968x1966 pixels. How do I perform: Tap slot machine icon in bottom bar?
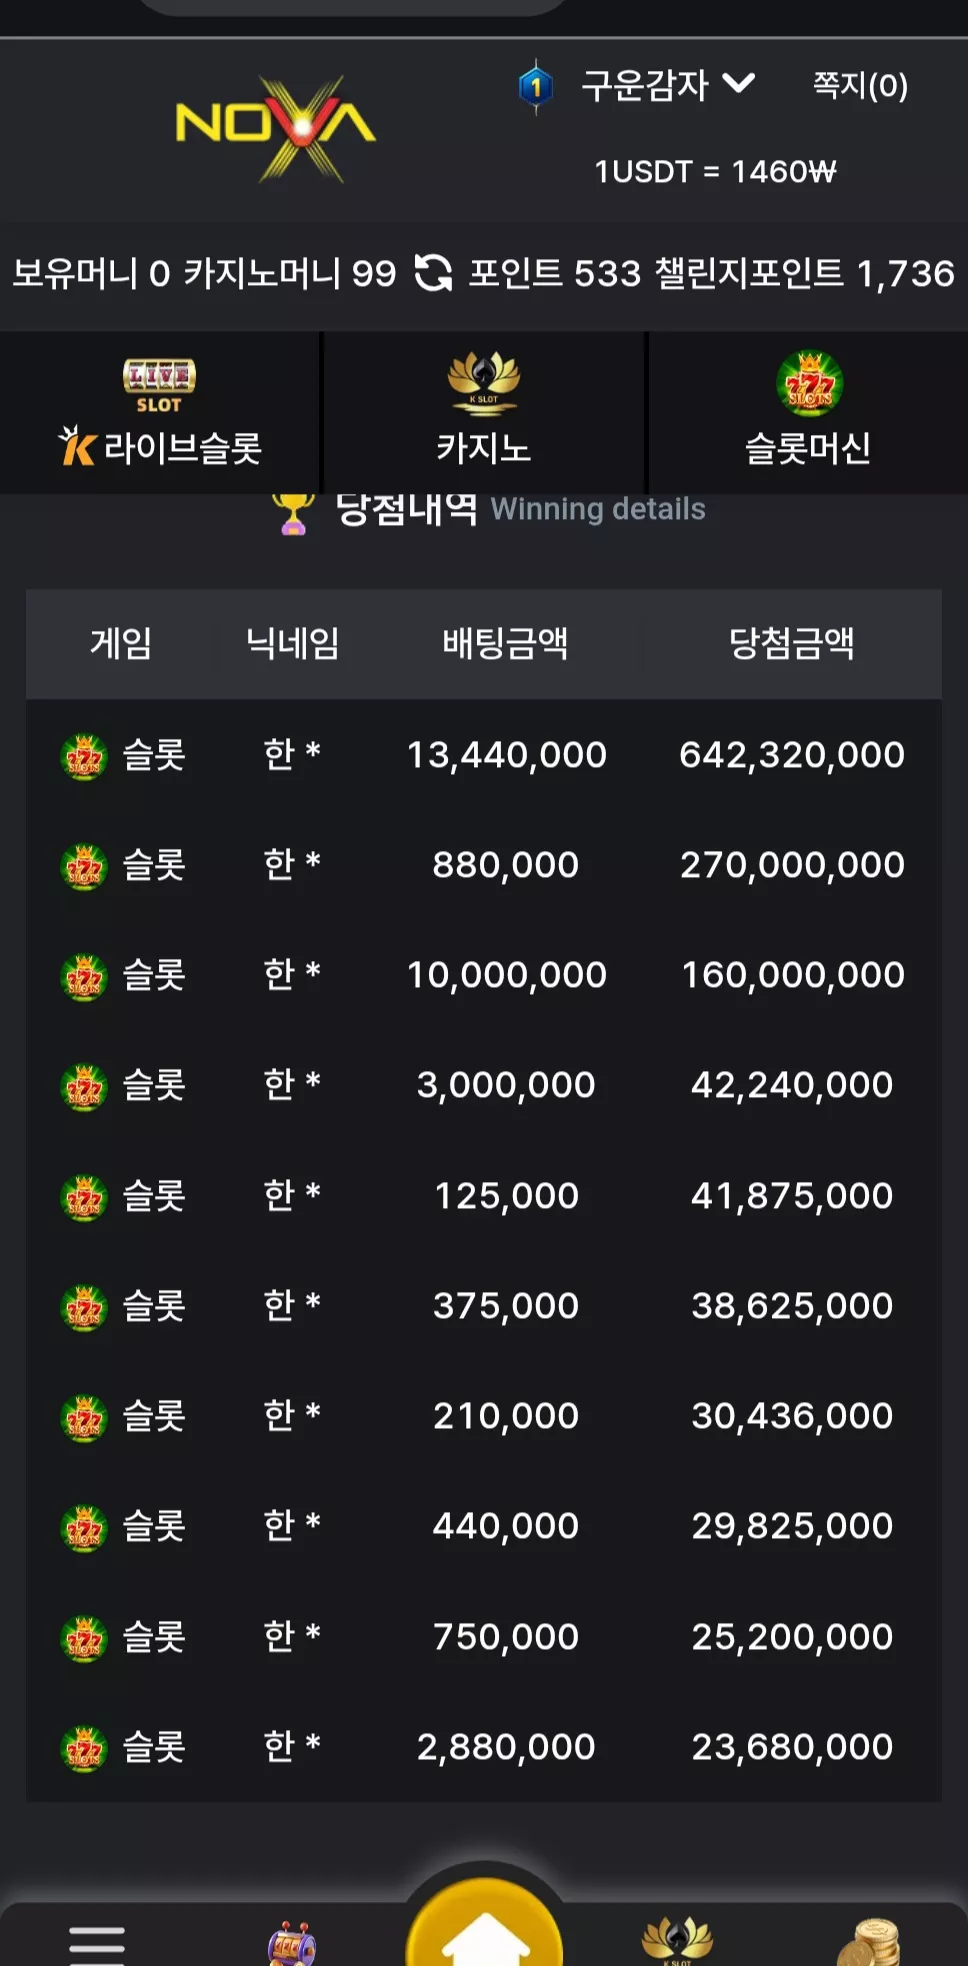[291, 1943]
